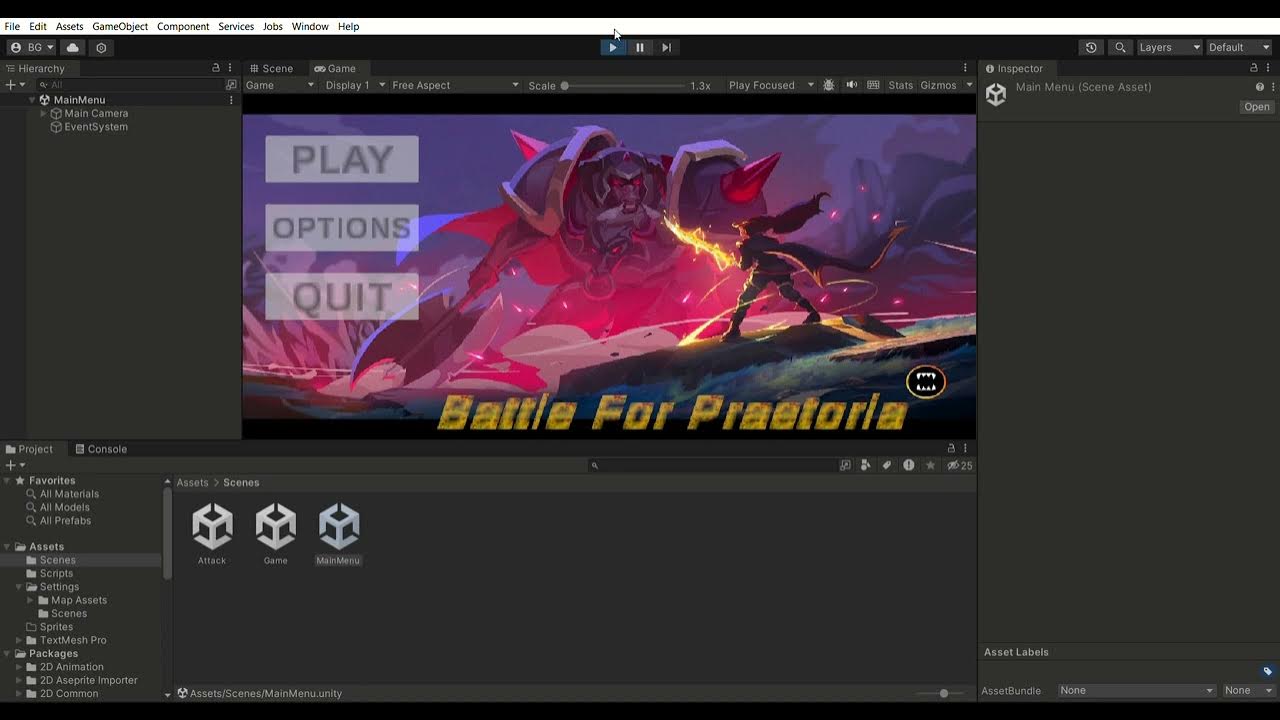
Task: Click the Step frame button
Action: 667,47
